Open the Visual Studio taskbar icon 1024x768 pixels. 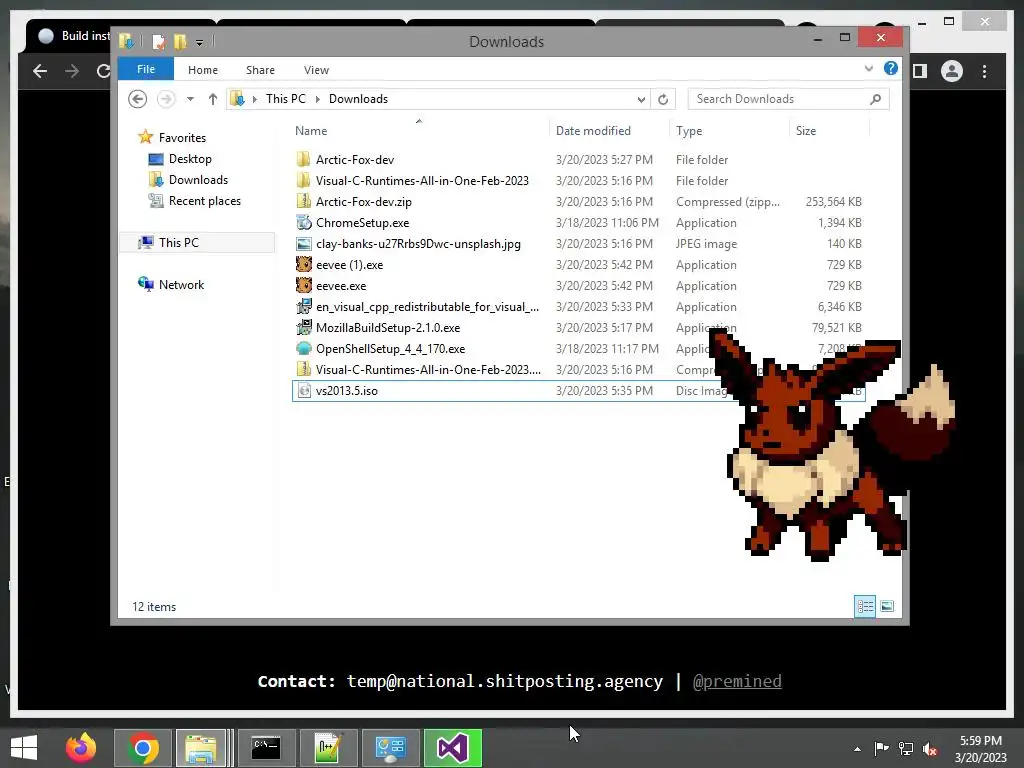[453, 748]
